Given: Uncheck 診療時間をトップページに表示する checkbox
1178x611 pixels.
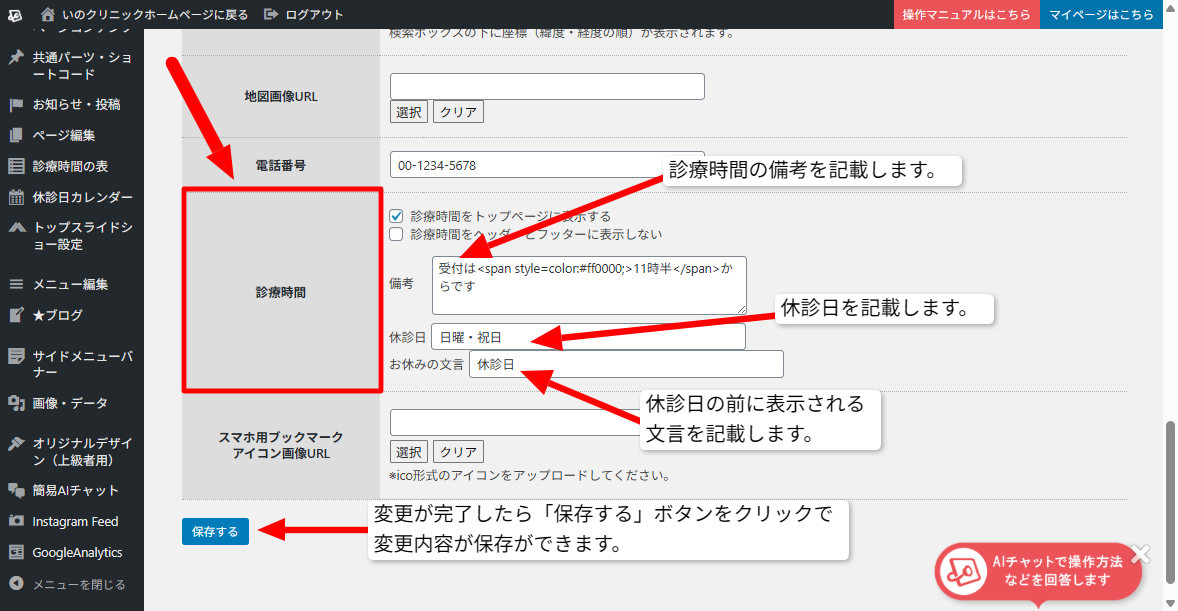Looking at the screenshot, I should [x=396, y=216].
